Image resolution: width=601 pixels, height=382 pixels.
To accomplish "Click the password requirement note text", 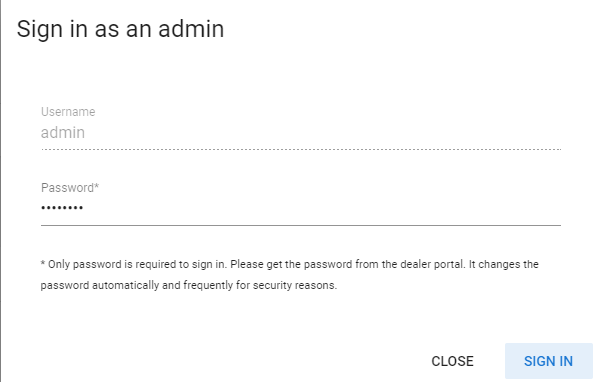I will click(x=290, y=275).
